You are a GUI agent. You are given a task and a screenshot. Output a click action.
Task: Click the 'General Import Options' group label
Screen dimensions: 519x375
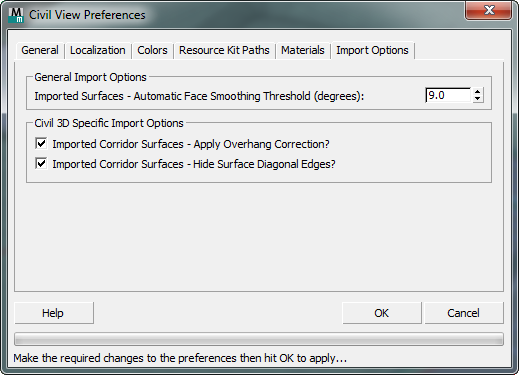(x=90, y=77)
